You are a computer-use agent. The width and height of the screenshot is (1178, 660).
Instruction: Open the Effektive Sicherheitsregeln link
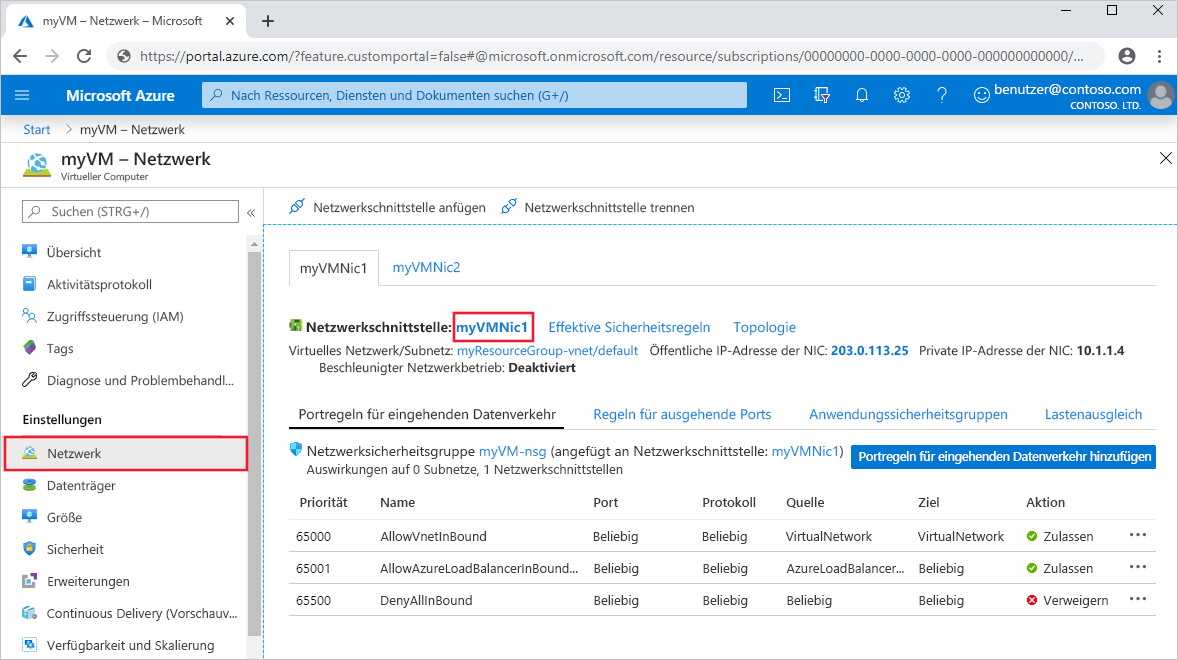(629, 327)
